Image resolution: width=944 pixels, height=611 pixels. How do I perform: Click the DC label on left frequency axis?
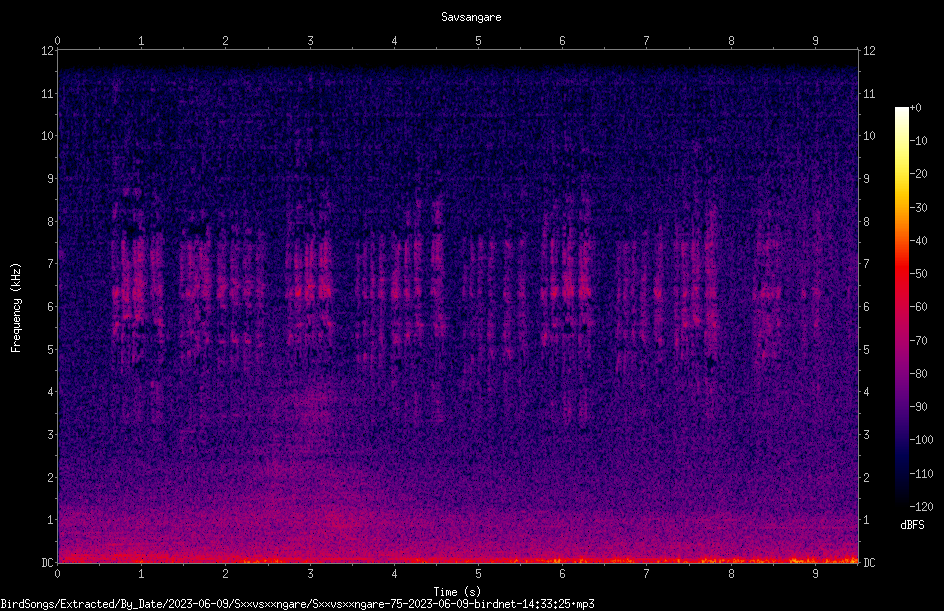click(48, 563)
